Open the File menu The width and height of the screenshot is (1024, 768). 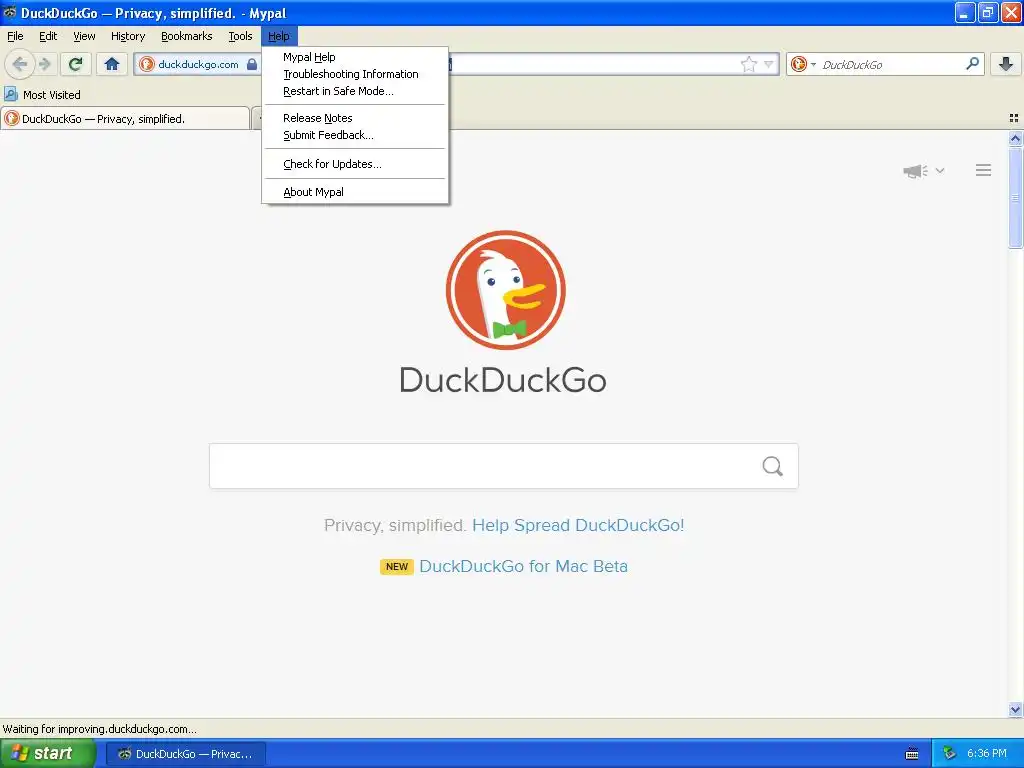tap(15, 36)
